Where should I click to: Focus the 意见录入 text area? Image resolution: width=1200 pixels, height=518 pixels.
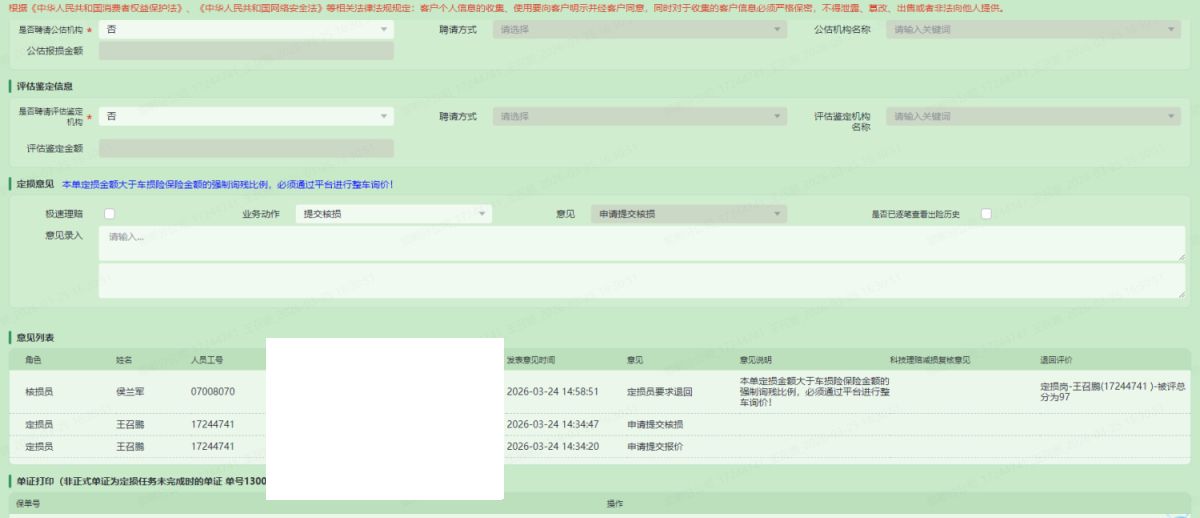640,243
